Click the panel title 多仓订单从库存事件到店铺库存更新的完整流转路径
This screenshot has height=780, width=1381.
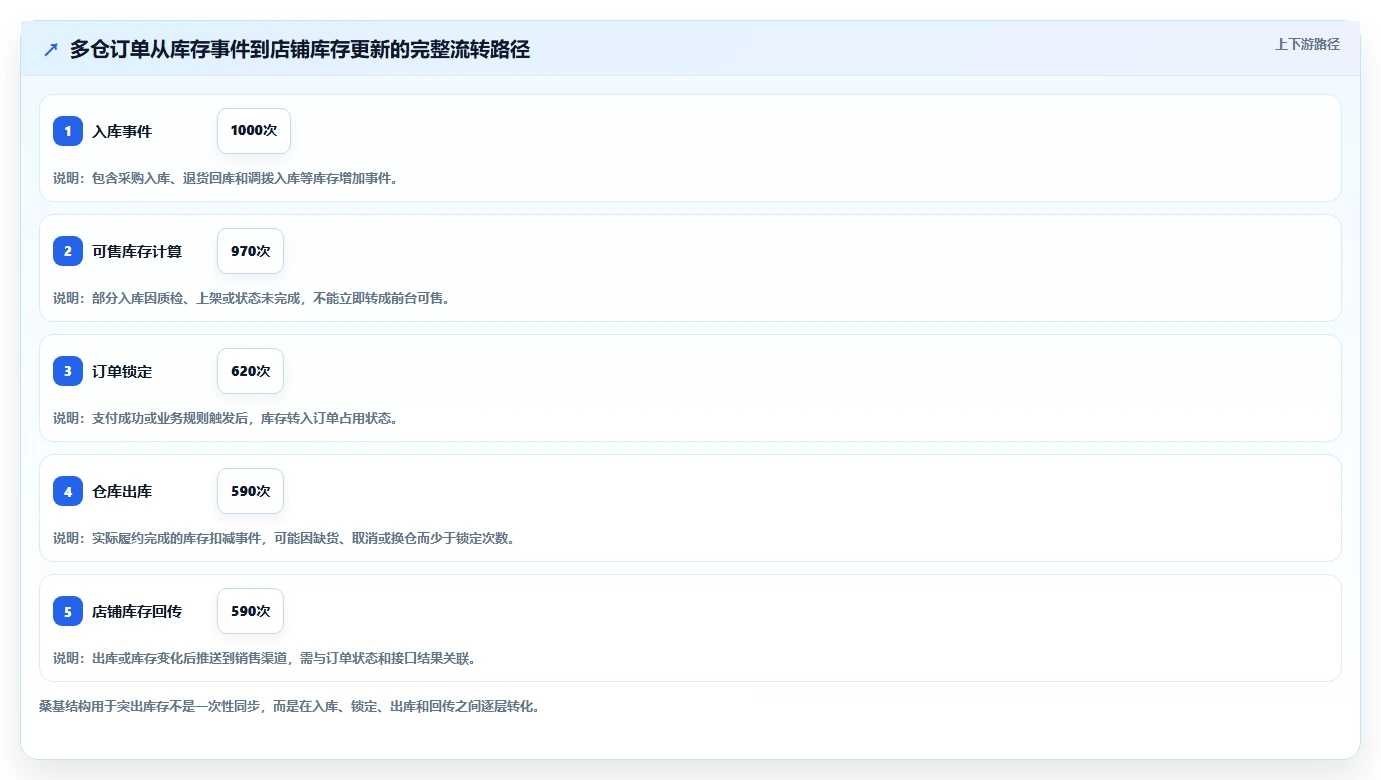300,50
